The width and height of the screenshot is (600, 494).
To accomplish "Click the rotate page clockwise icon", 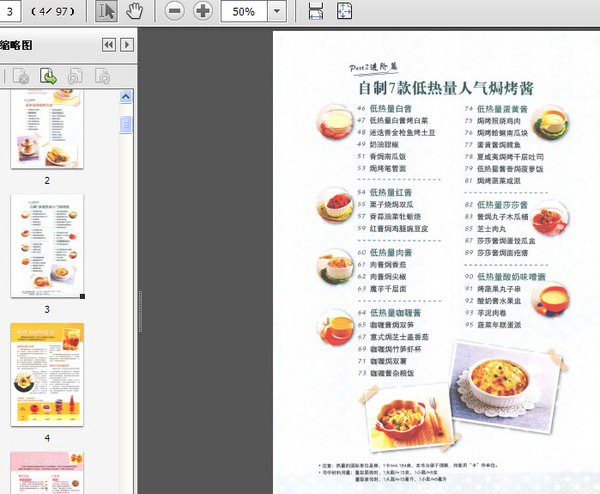I will [x=103, y=76].
